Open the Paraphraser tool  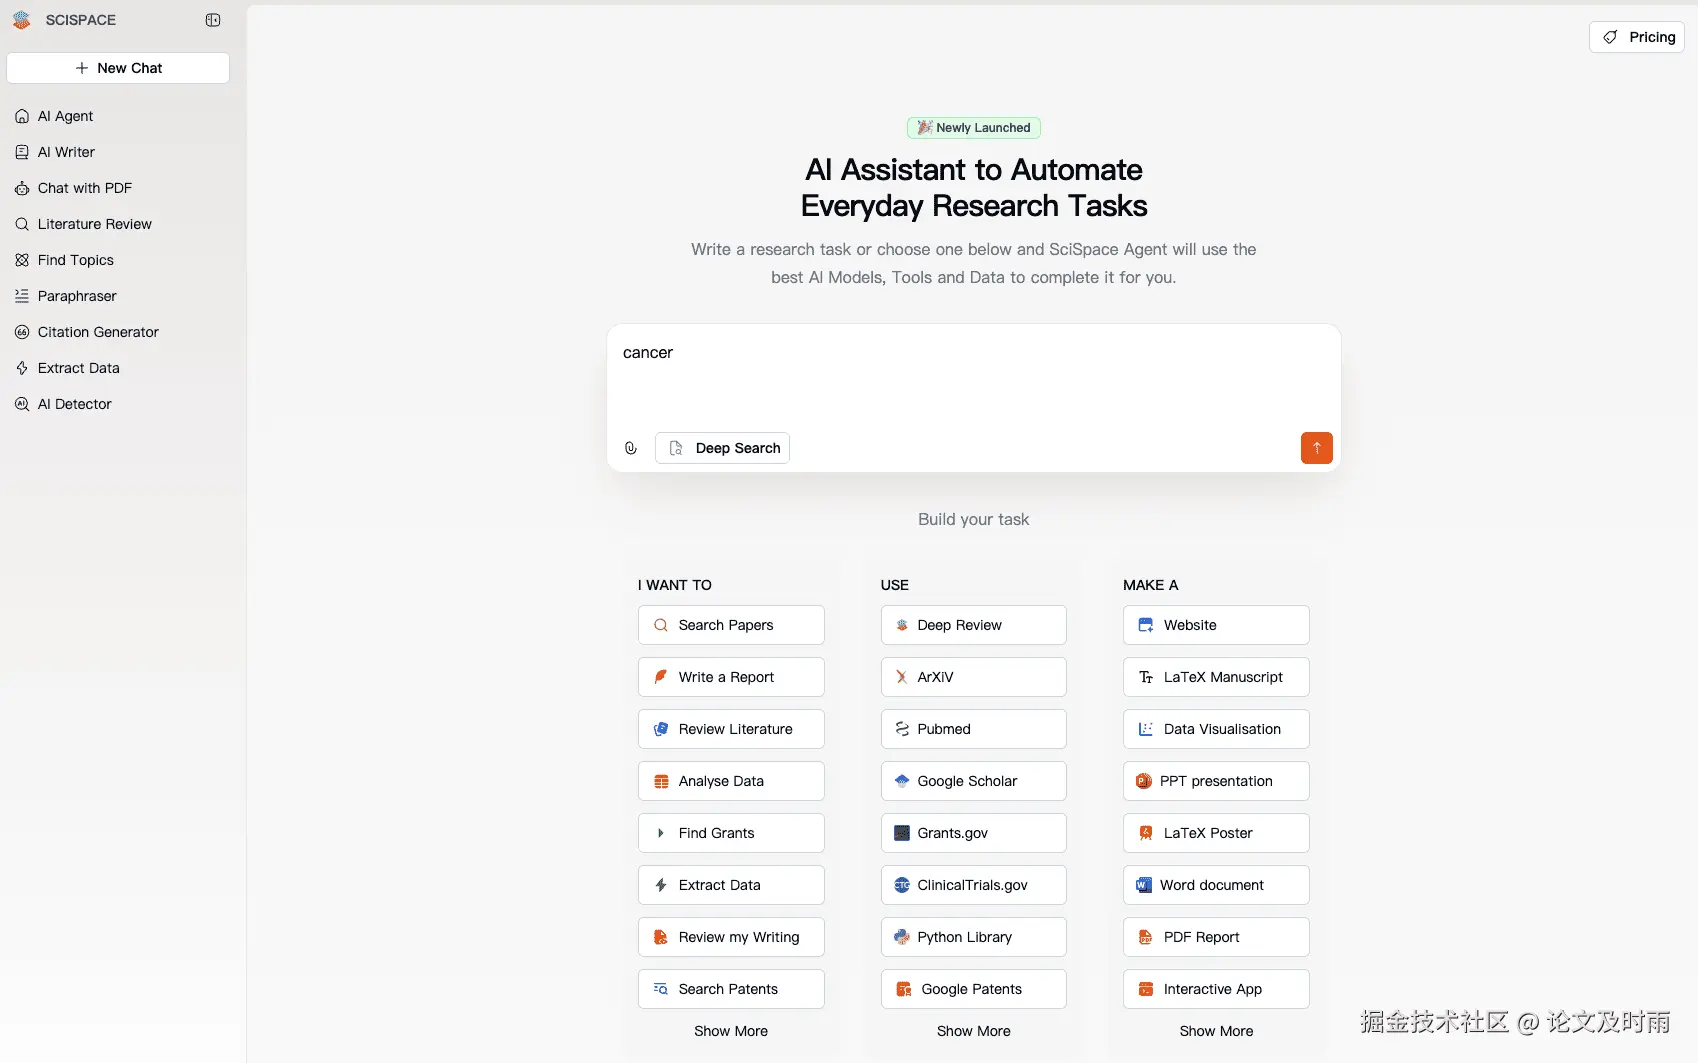pos(77,296)
